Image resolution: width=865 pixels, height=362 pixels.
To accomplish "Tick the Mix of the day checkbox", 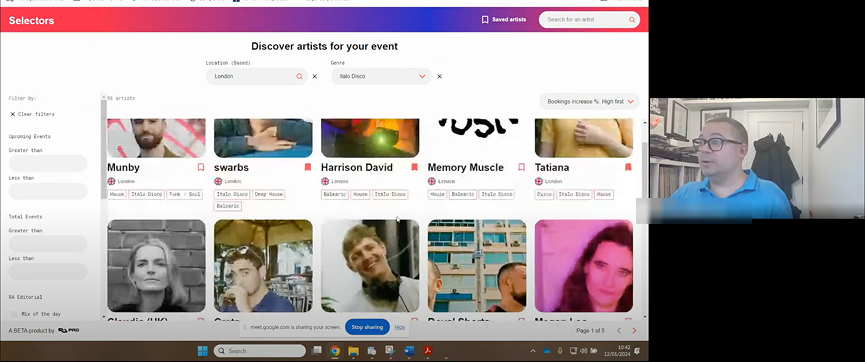I will tap(14, 314).
